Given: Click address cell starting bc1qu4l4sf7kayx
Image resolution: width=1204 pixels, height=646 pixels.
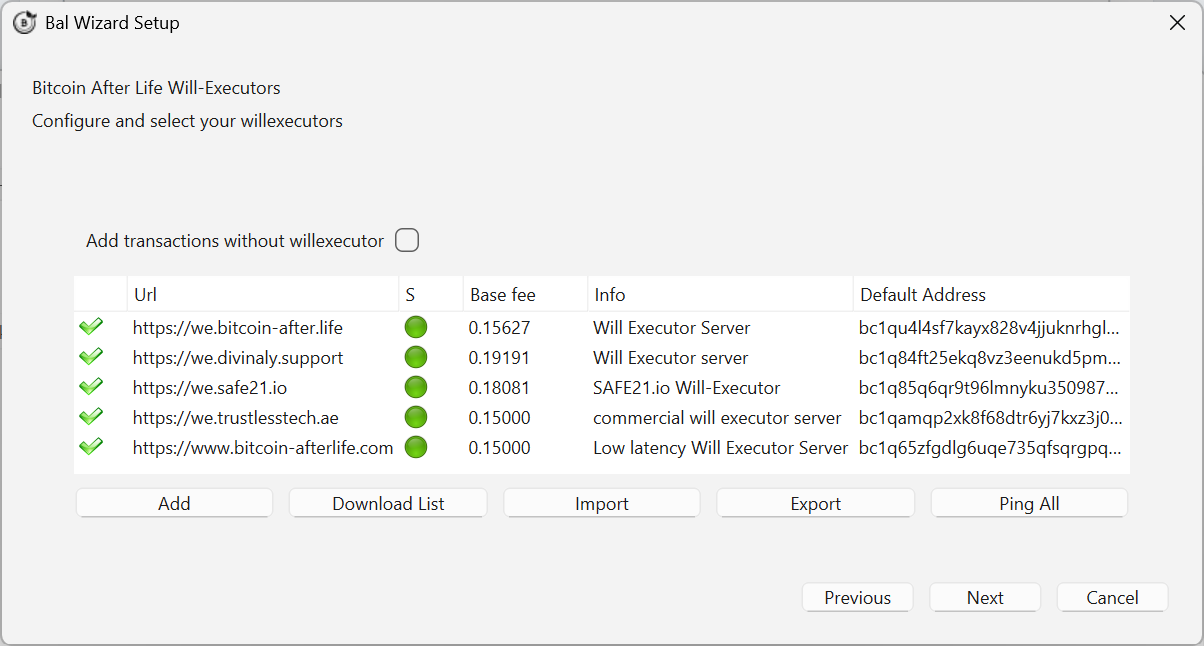Looking at the screenshot, I should [991, 327].
